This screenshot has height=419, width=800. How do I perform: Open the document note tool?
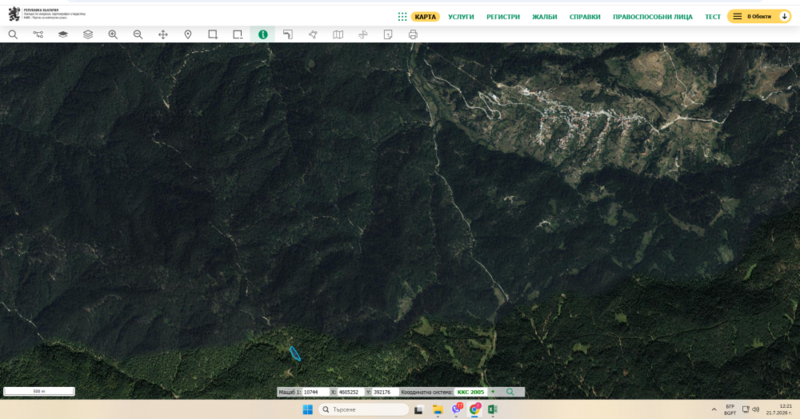[x=388, y=35]
